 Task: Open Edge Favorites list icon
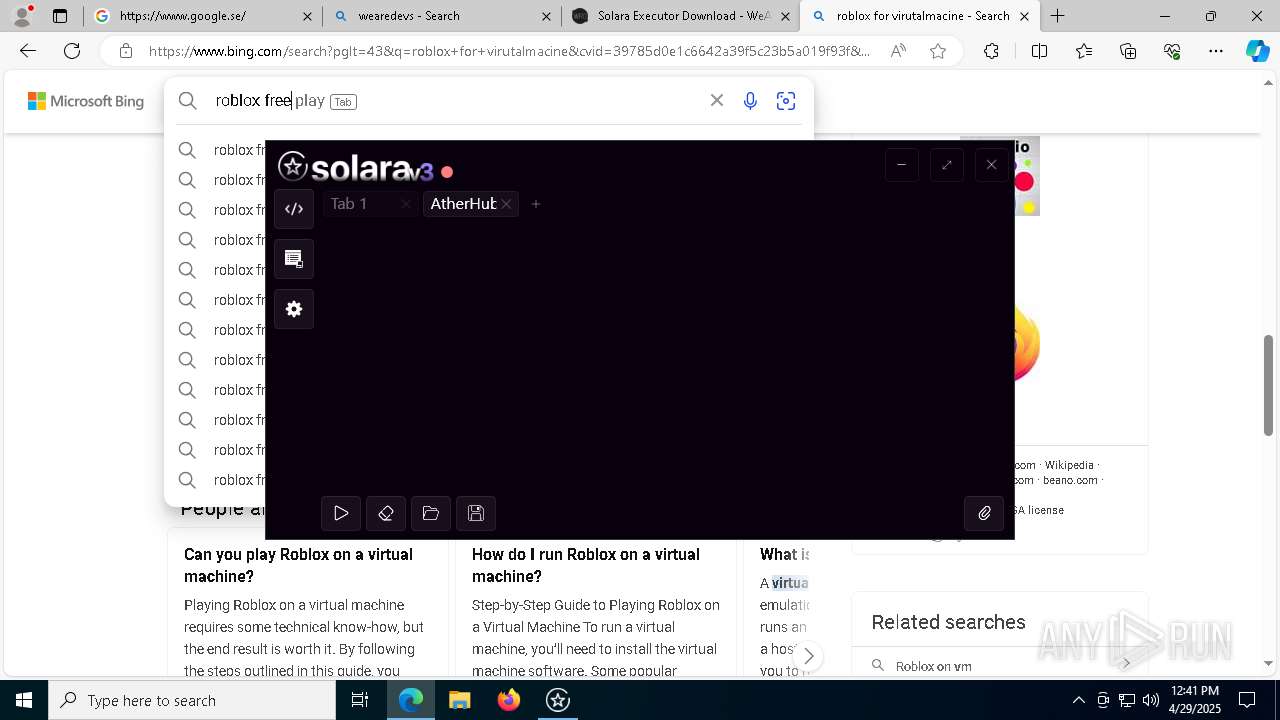1084,51
